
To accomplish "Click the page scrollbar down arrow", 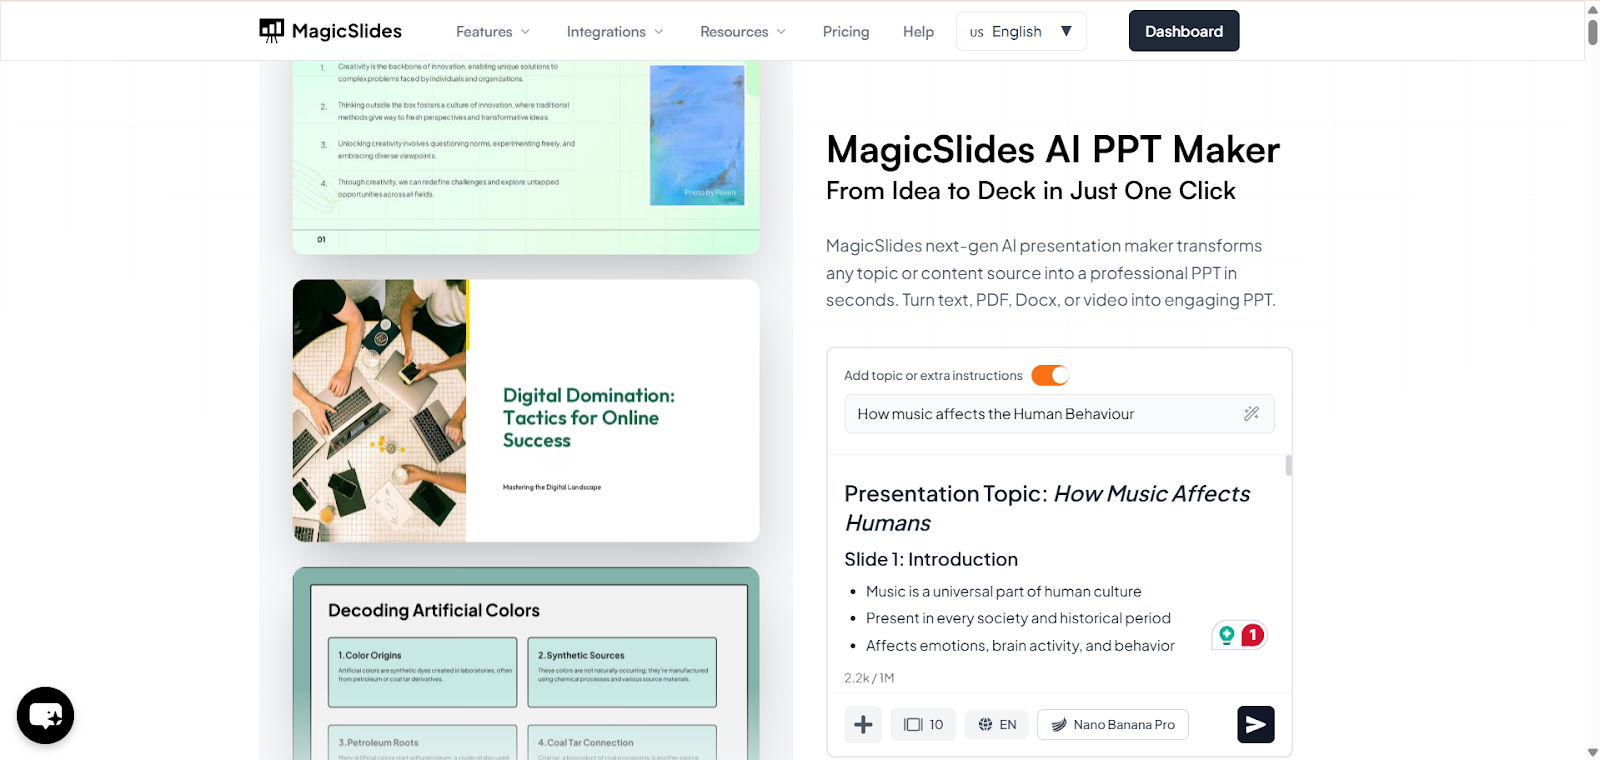I will 1592,752.
